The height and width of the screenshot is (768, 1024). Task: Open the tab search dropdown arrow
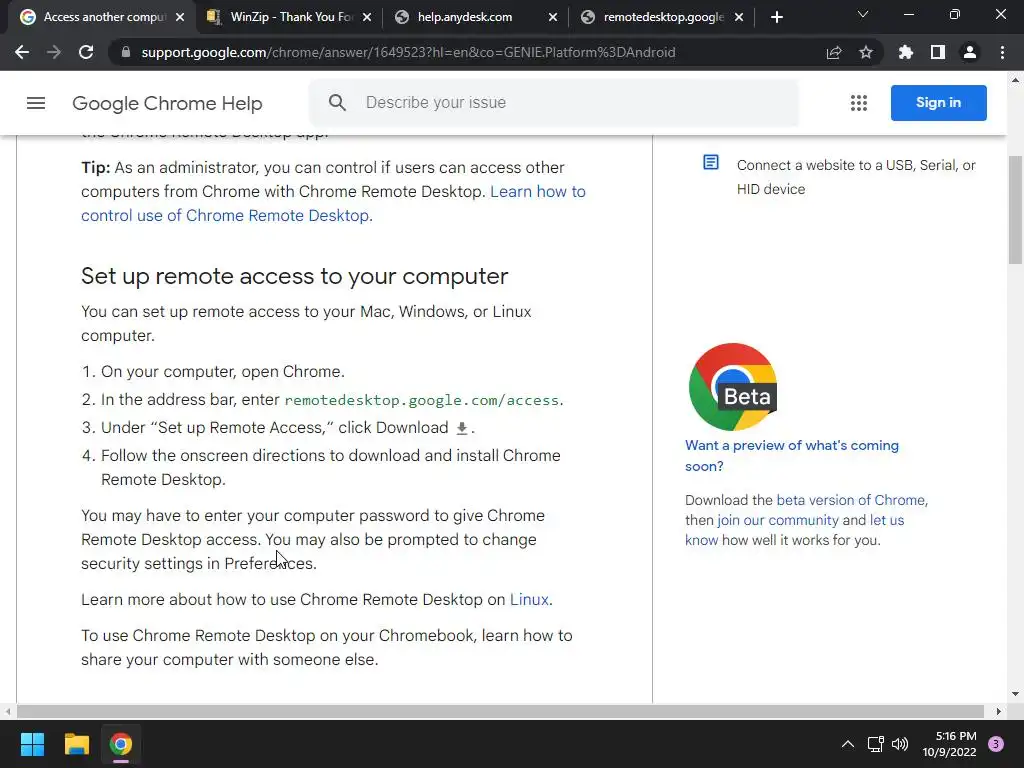(x=863, y=14)
